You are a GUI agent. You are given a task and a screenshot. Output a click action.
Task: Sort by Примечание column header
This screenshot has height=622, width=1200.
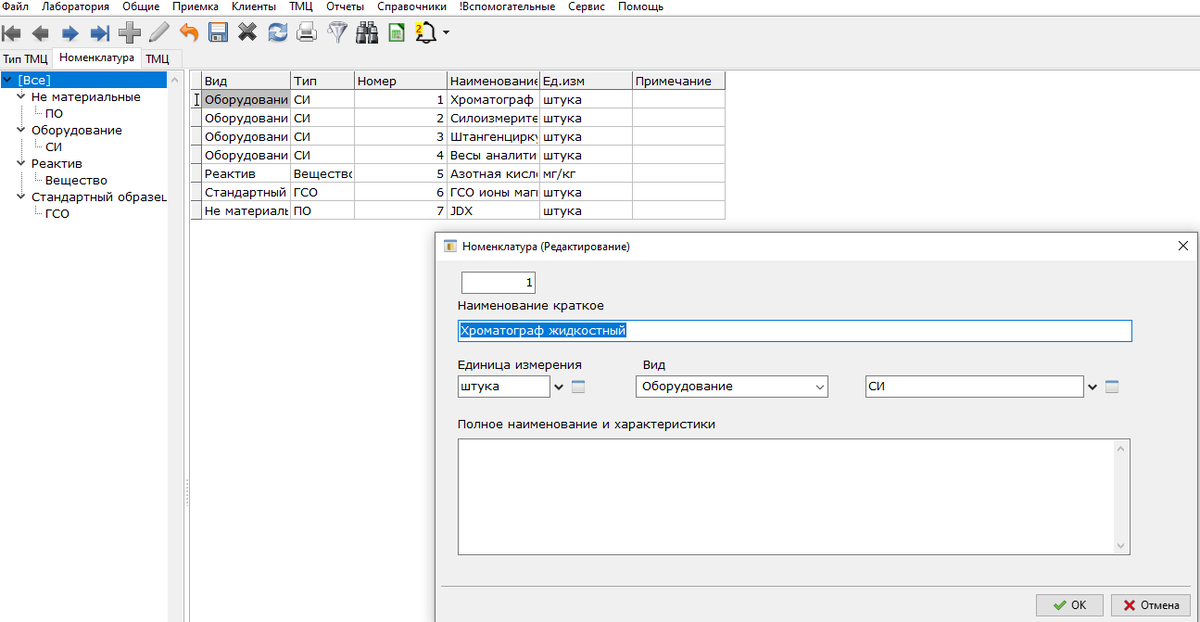coord(678,81)
